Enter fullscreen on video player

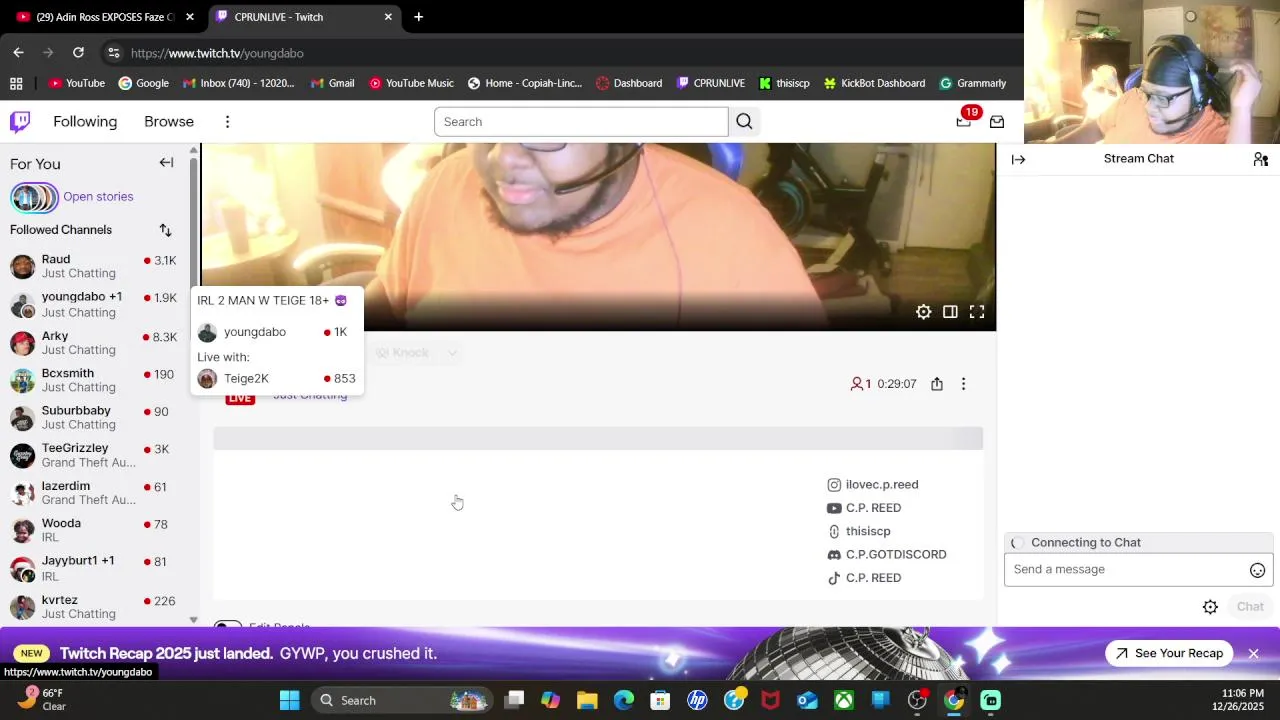(x=977, y=312)
